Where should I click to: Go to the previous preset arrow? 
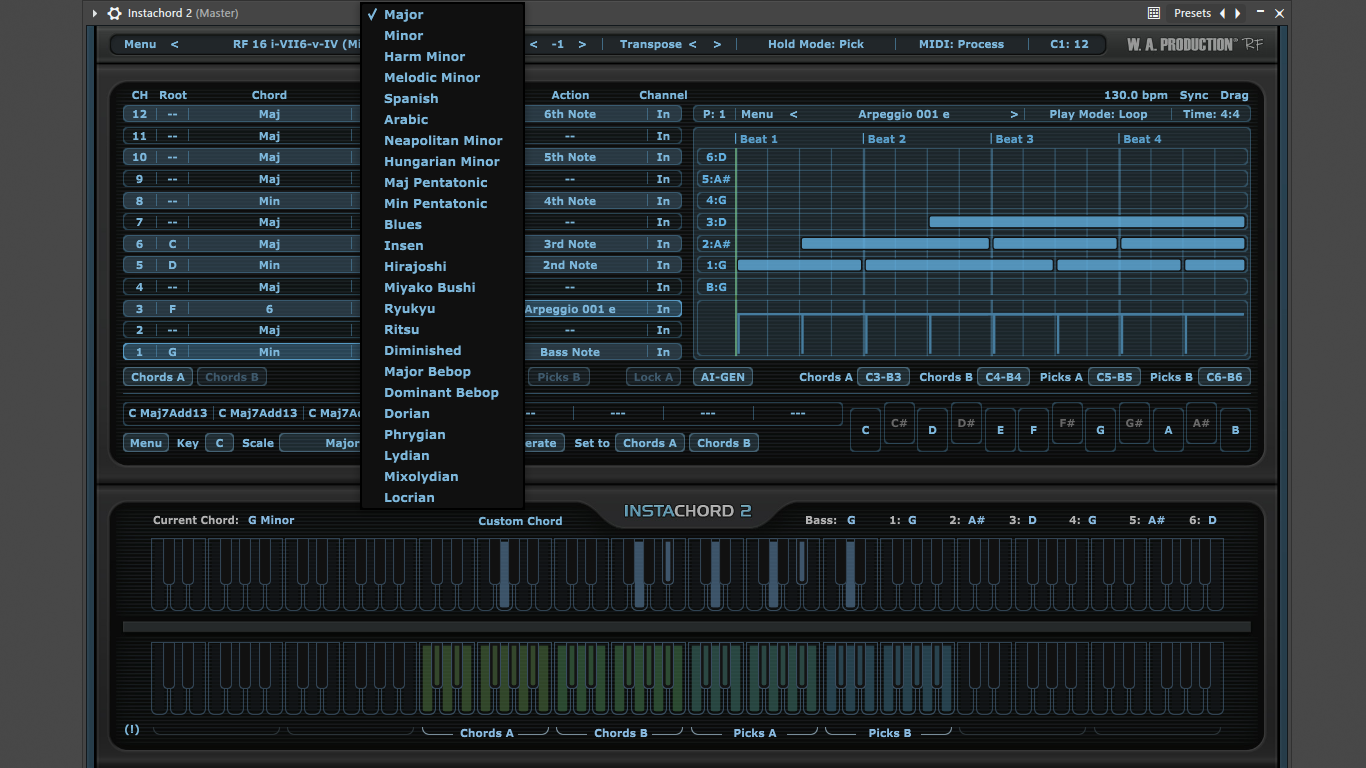tap(1222, 13)
